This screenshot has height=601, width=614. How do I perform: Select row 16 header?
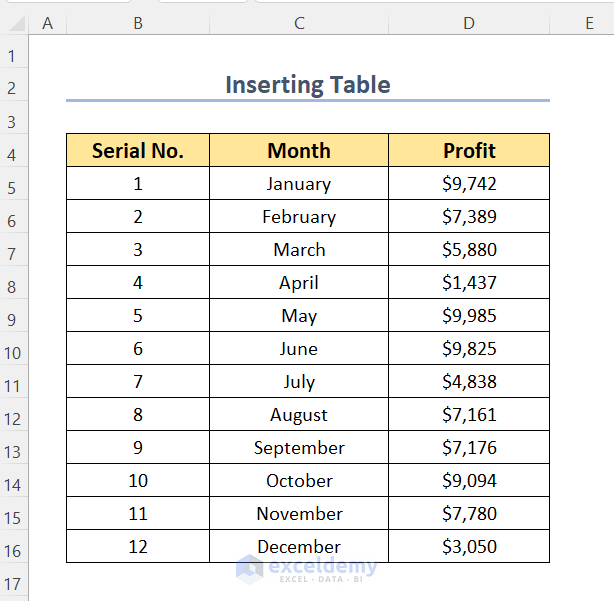pos(13,550)
